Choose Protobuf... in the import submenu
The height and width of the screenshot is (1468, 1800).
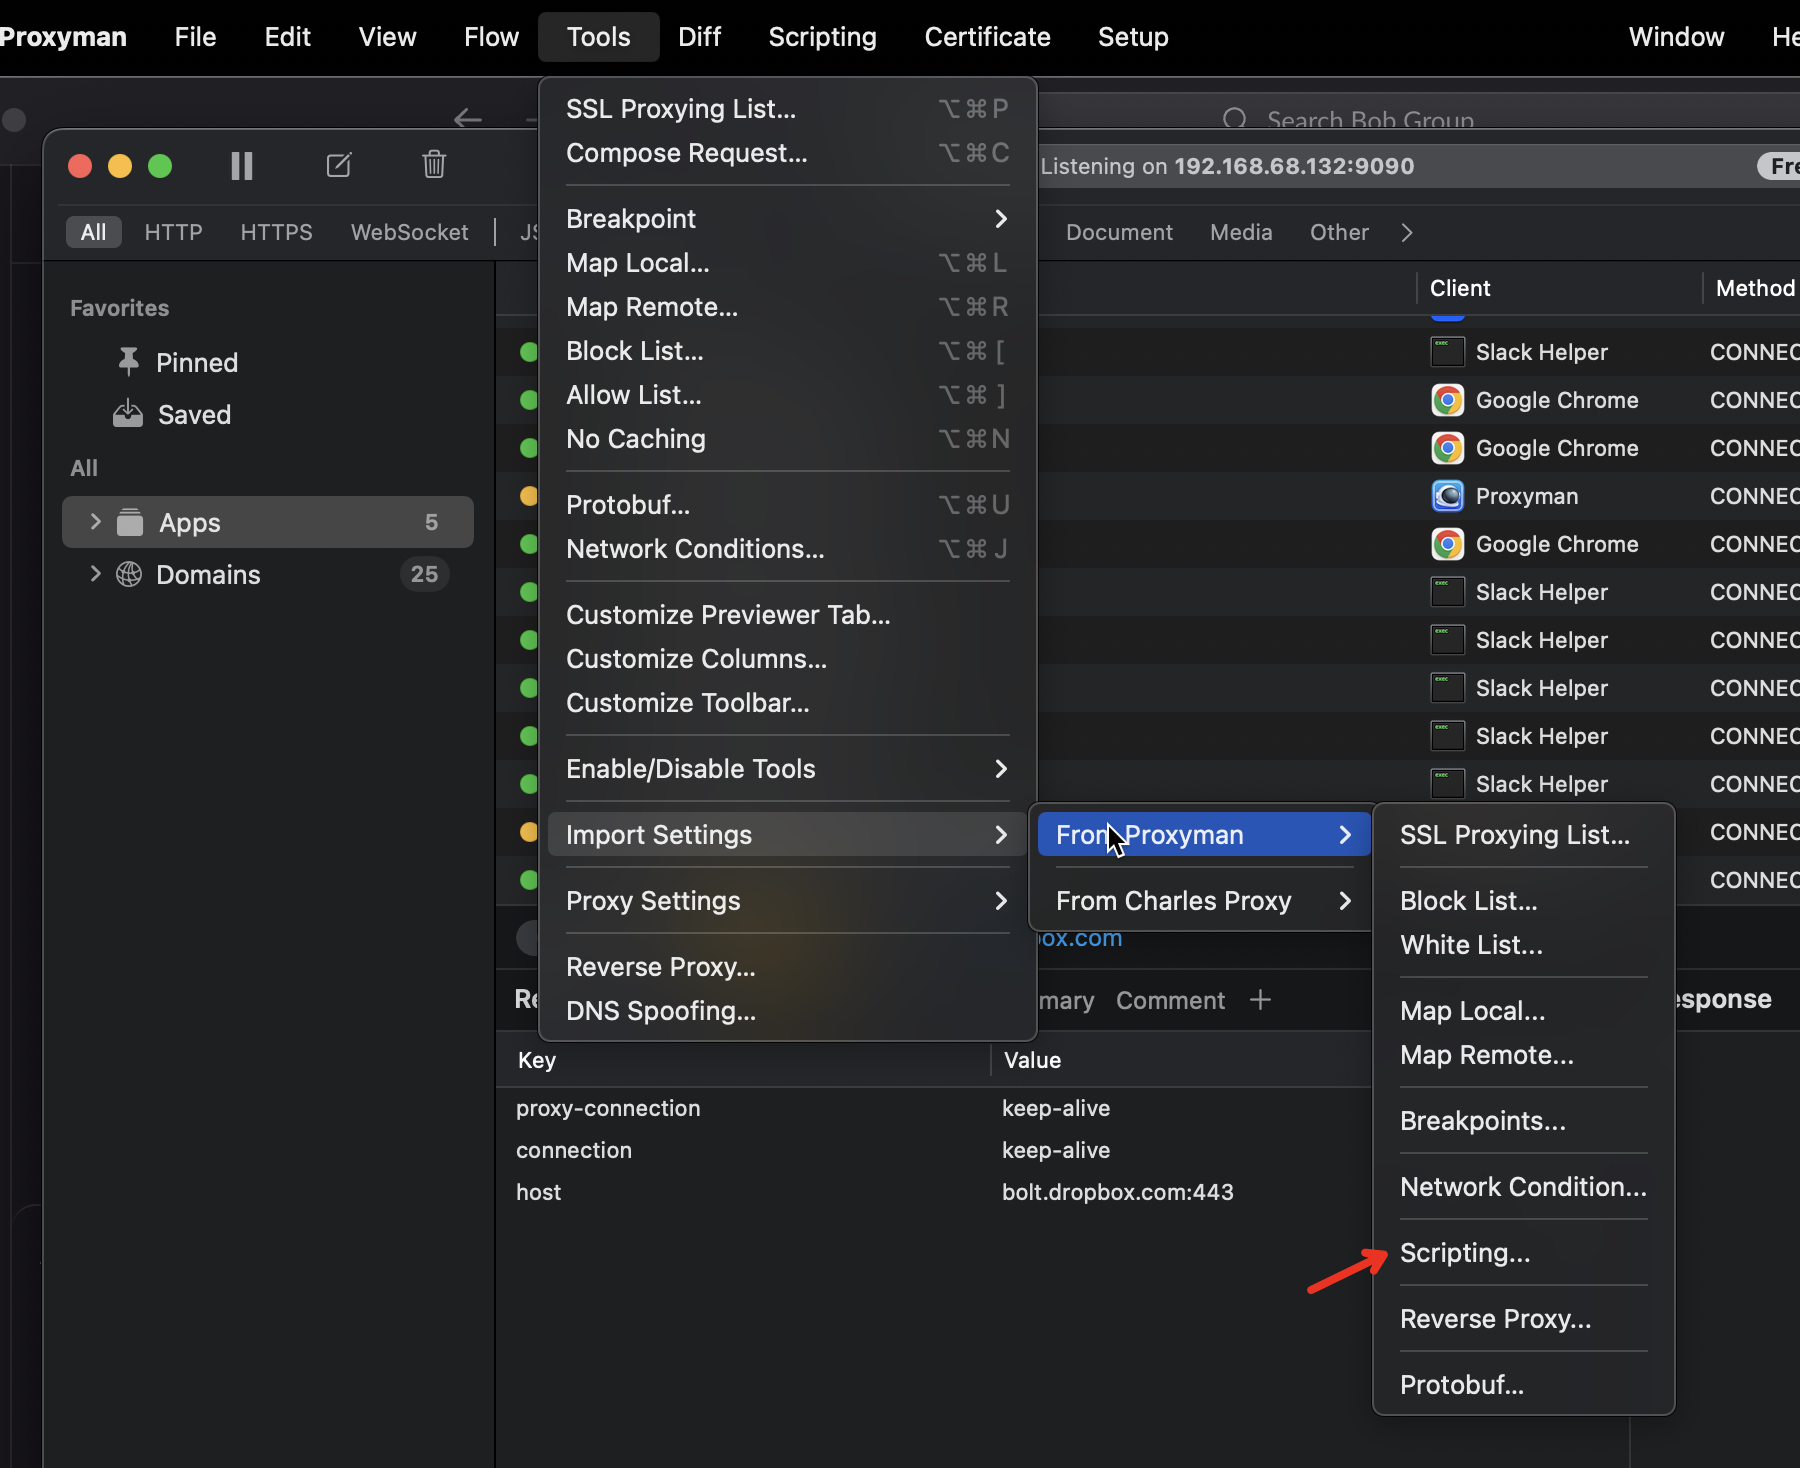click(x=1523, y=1385)
